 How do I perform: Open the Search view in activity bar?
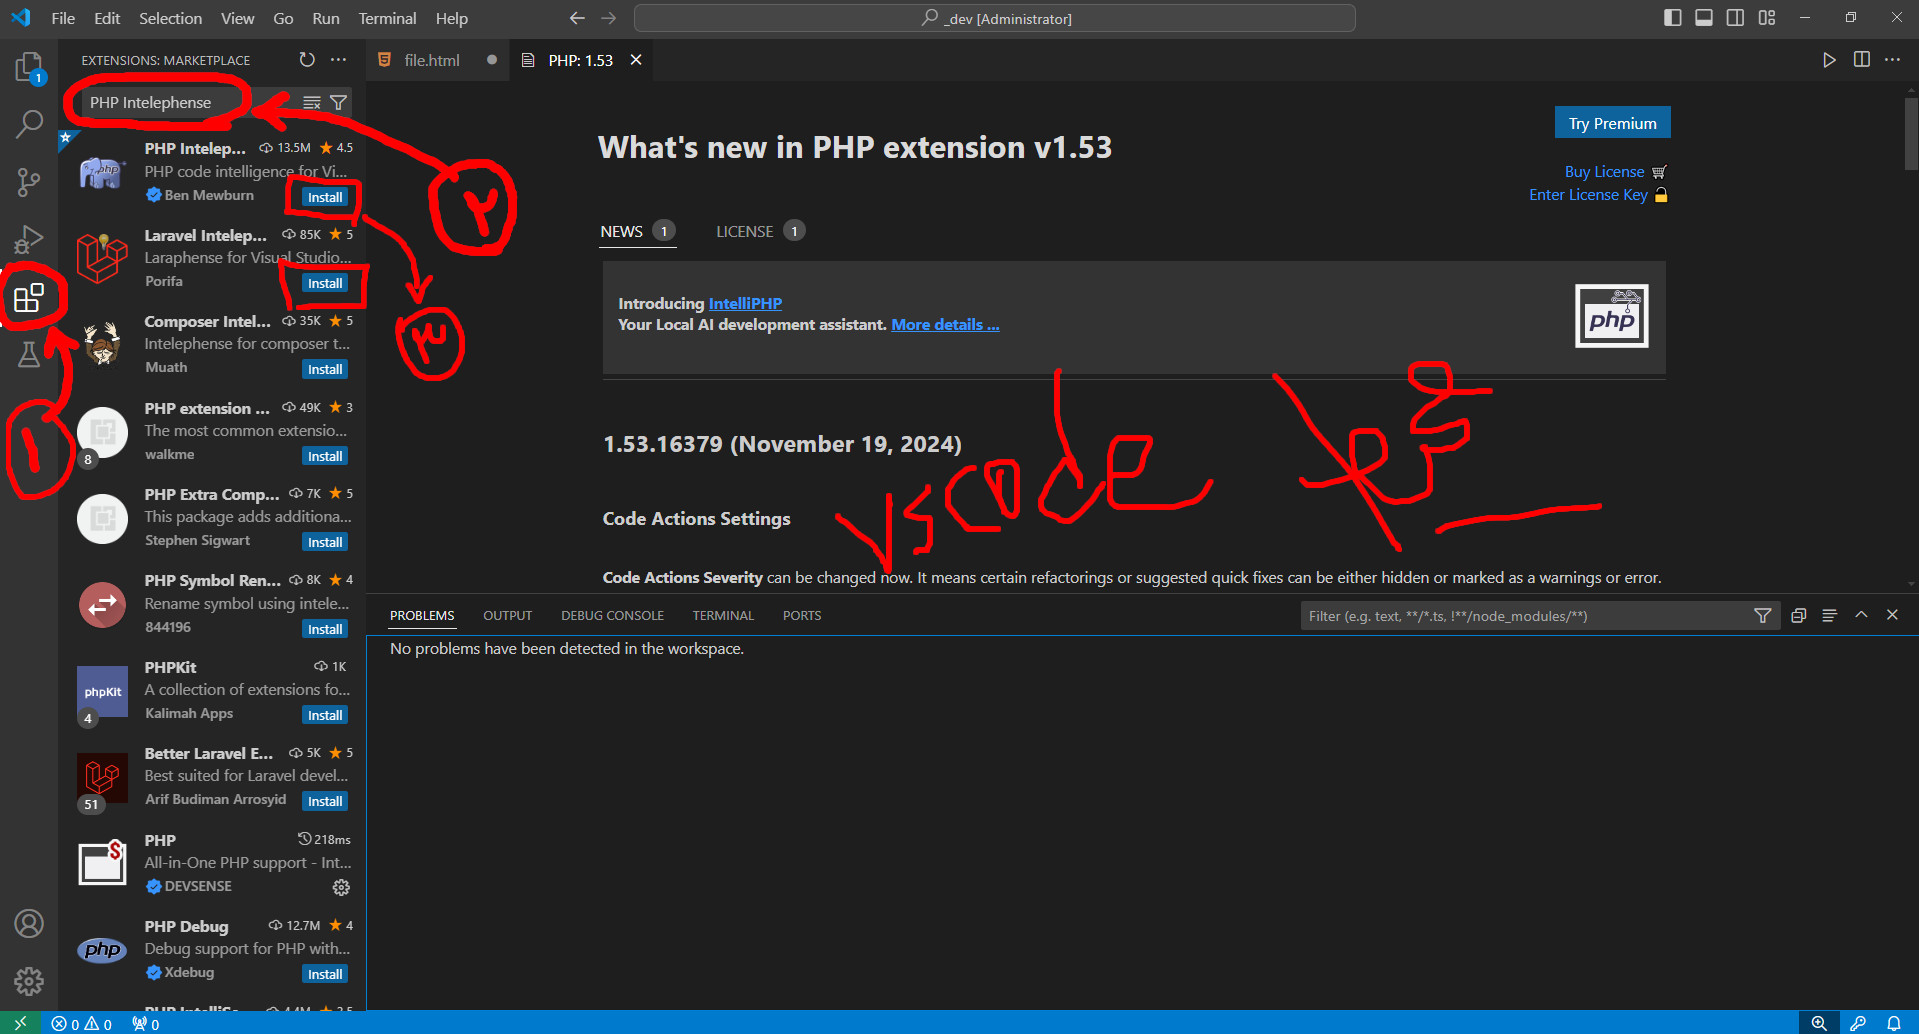(x=29, y=125)
